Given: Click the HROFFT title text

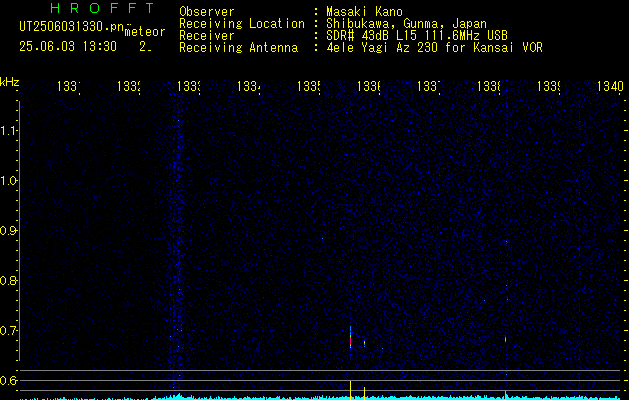Looking at the screenshot, I should click(x=102, y=8).
